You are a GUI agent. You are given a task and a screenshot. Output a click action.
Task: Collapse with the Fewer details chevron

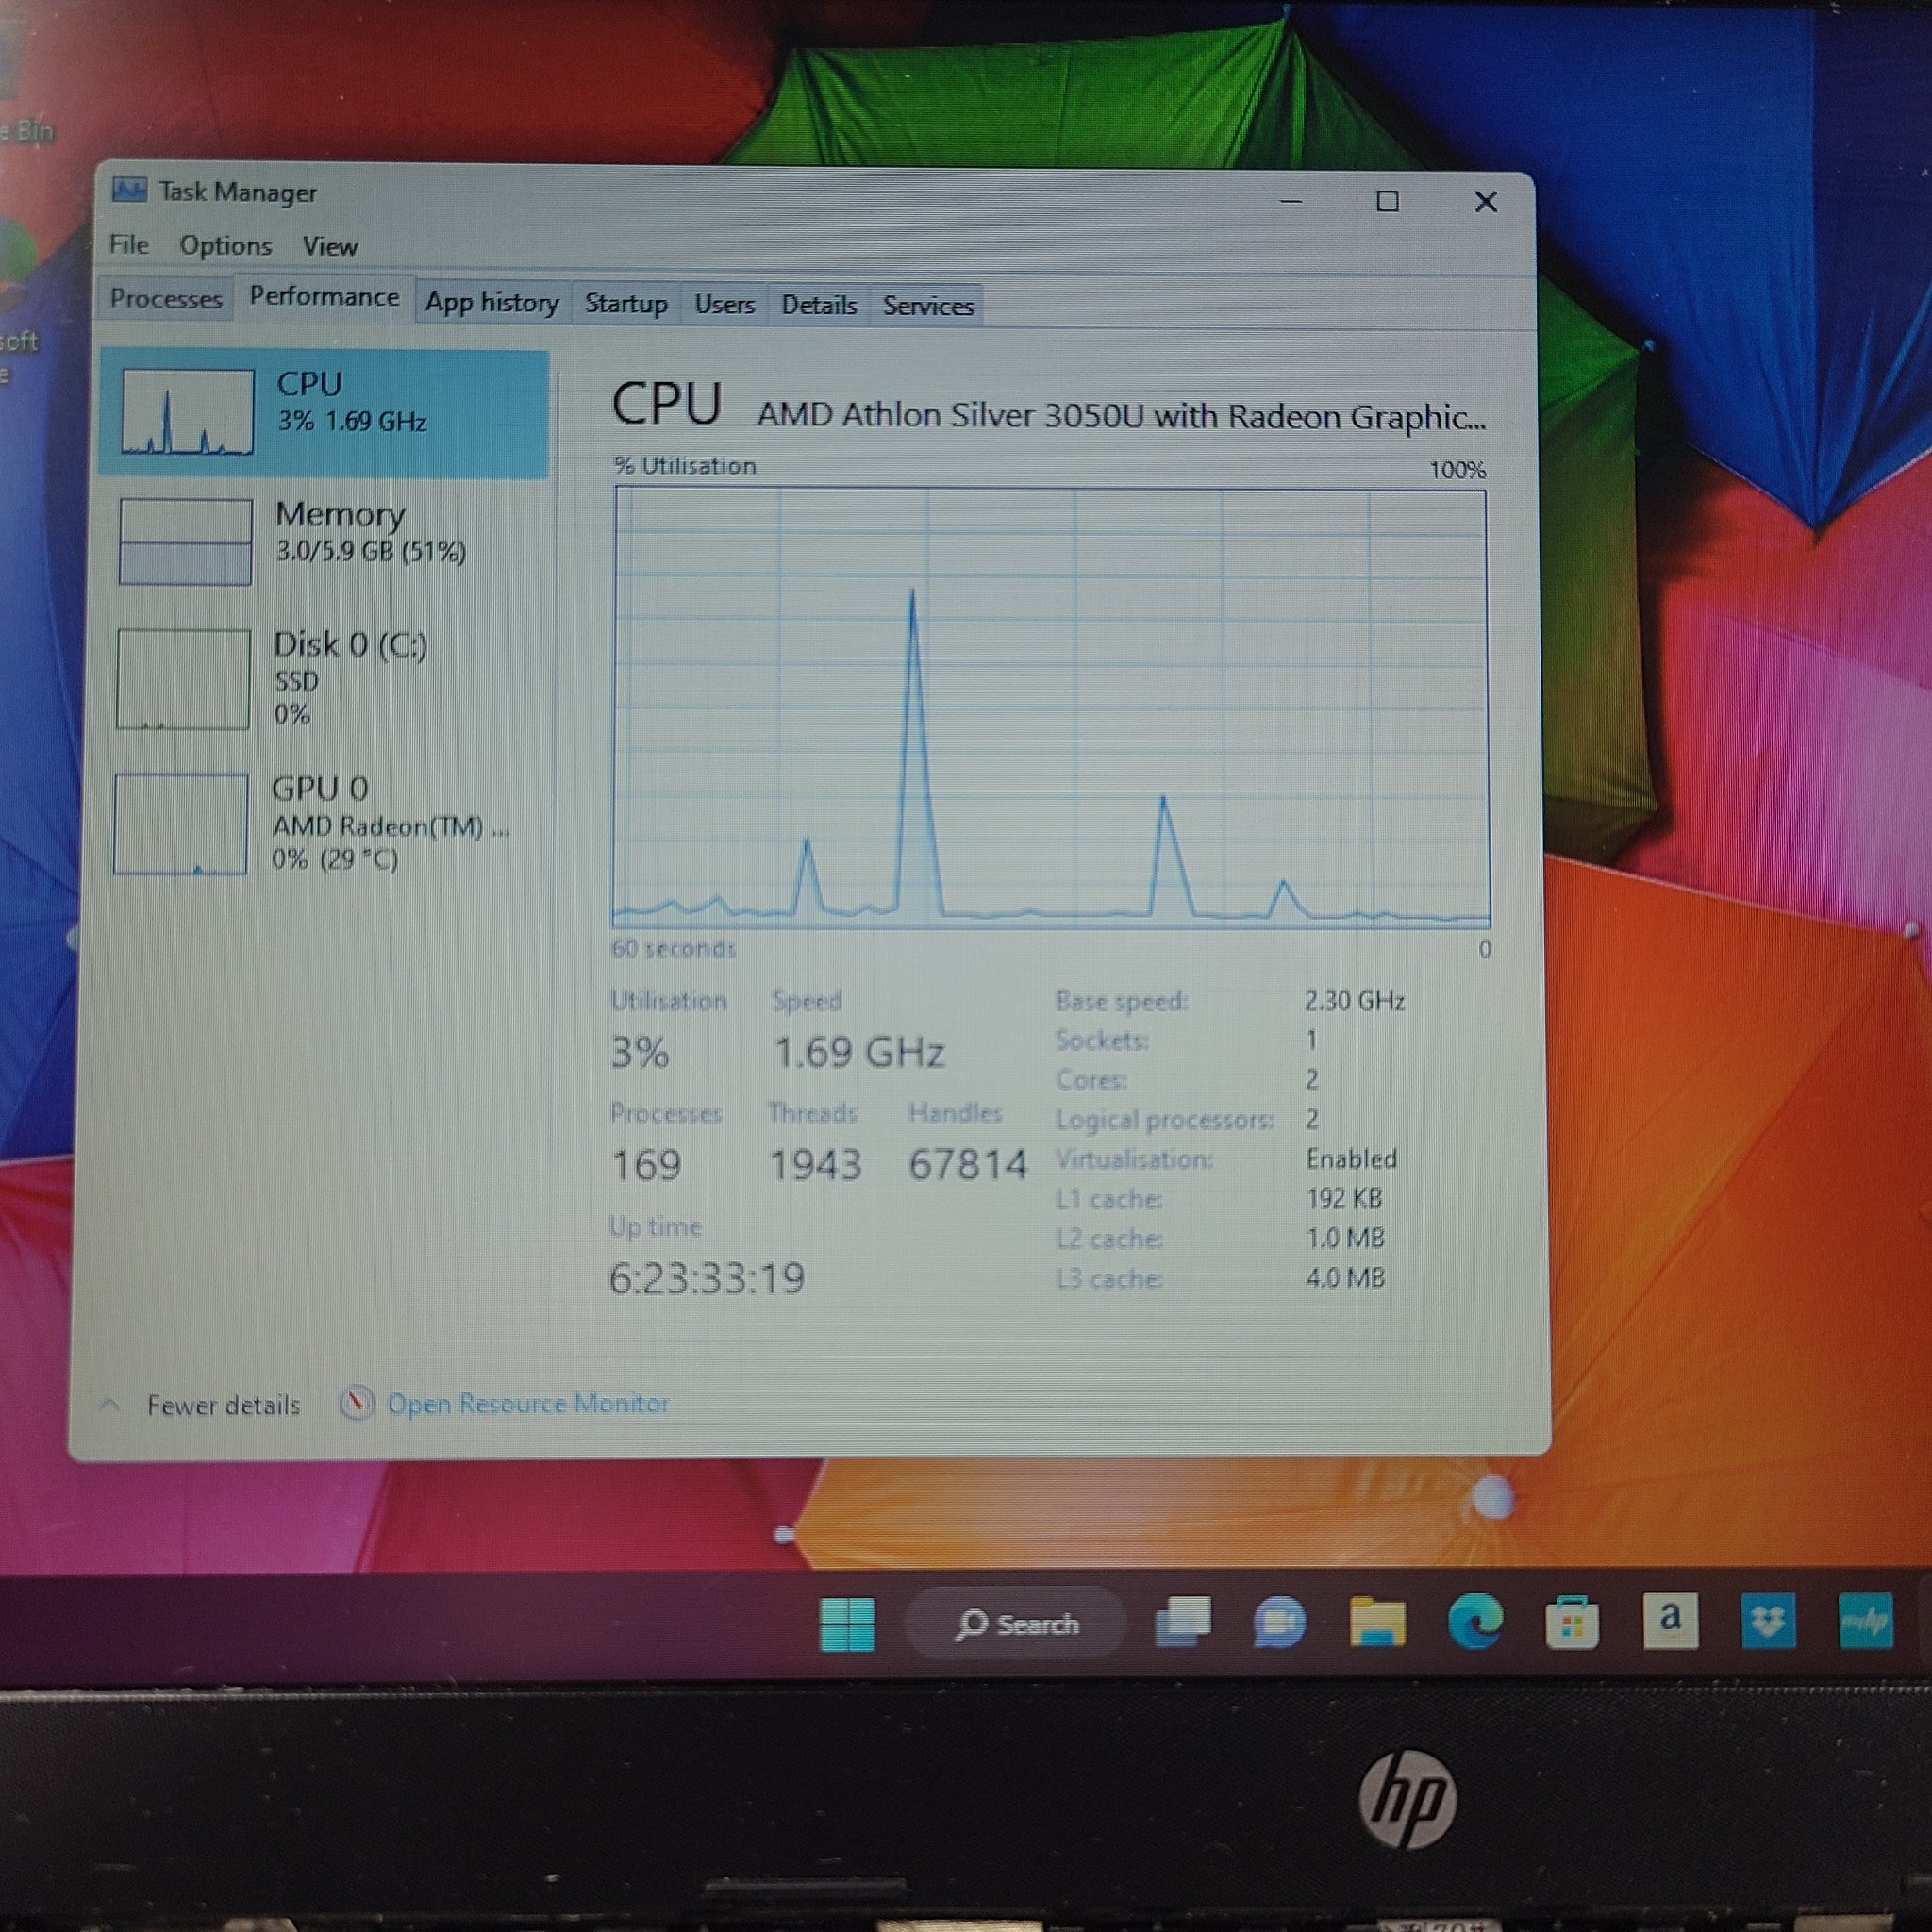click(x=111, y=1405)
